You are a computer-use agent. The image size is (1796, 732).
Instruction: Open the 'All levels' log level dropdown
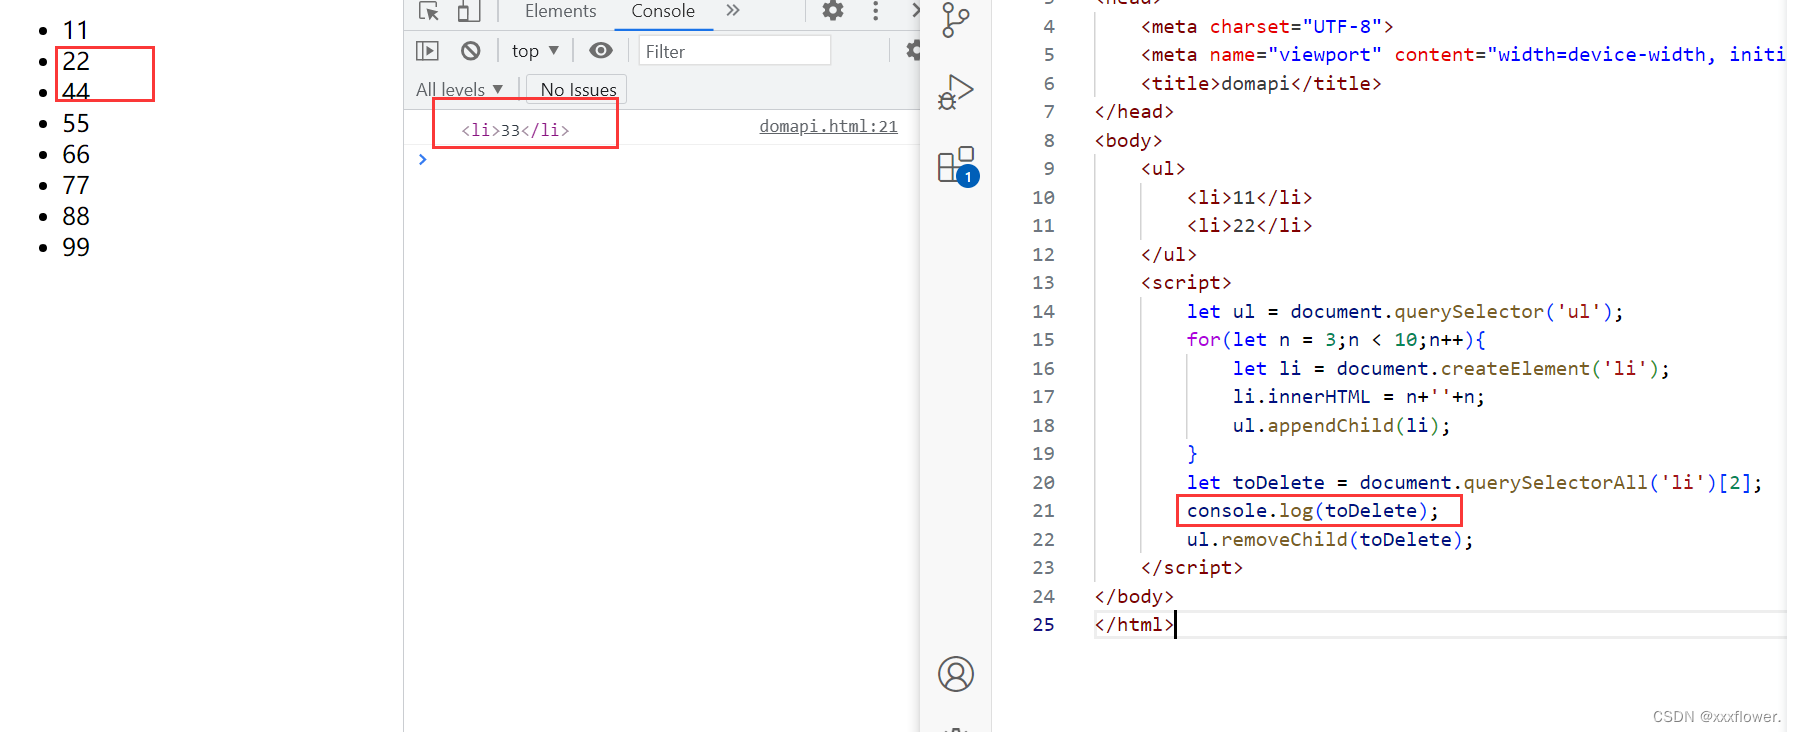pyautogui.click(x=460, y=90)
